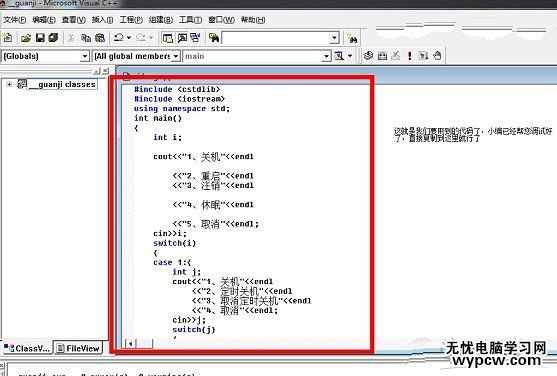The height and width of the screenshot is (376, 557).
Task: Toggle the Workspace window icon
Action: click(167, 38)
